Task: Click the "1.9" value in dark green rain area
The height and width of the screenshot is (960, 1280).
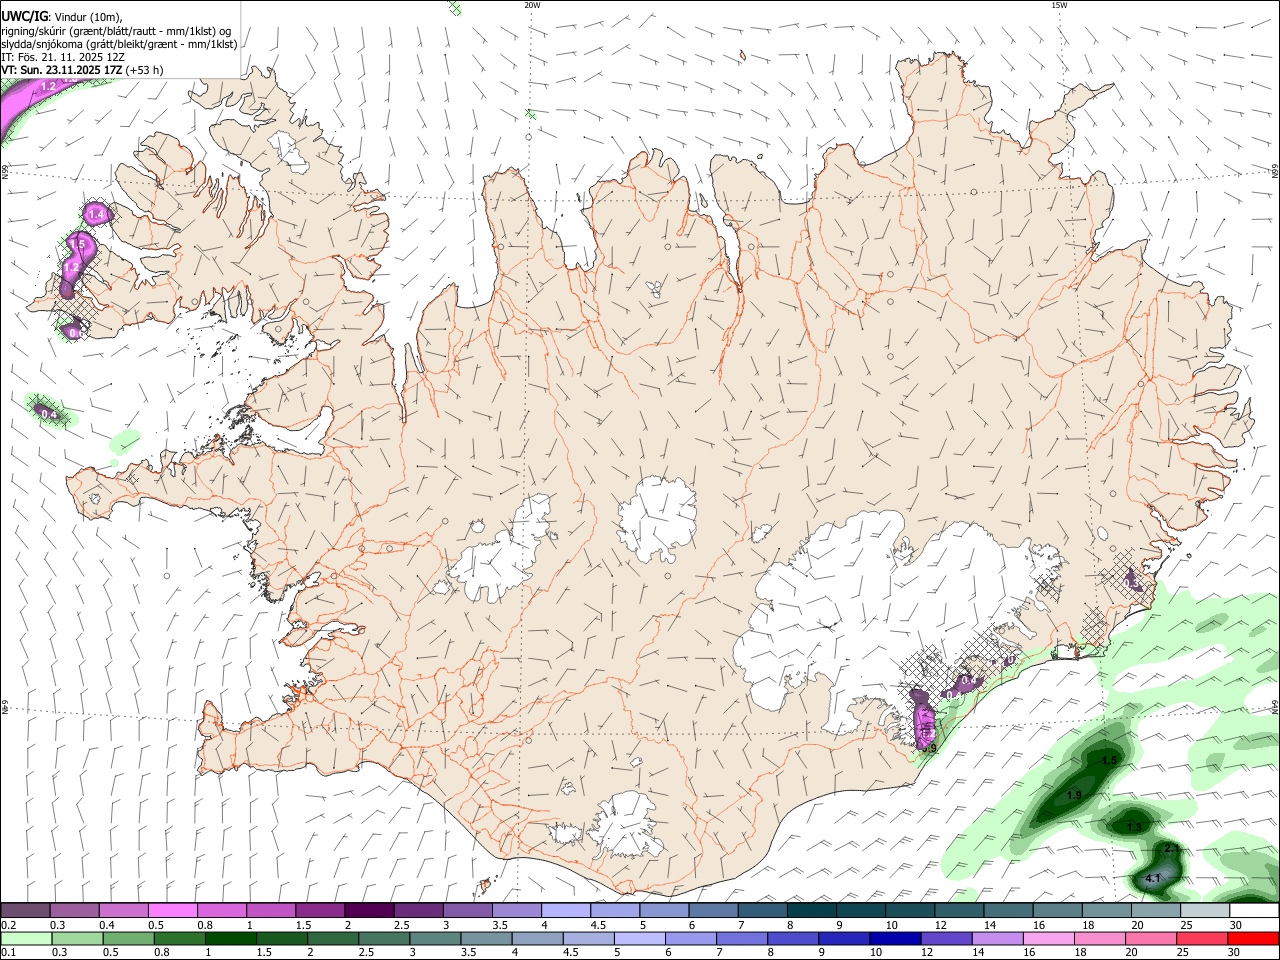Action: coord(1074,795)
